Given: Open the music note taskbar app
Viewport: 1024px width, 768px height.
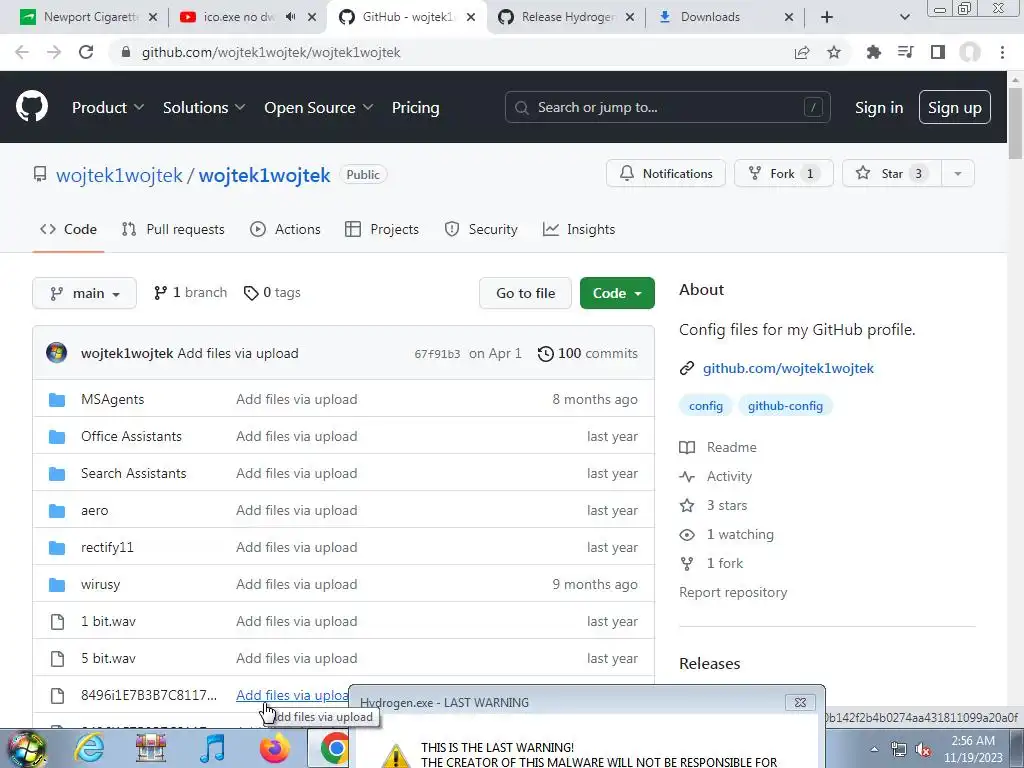Looking at the screenshot, I should (213, 748).
